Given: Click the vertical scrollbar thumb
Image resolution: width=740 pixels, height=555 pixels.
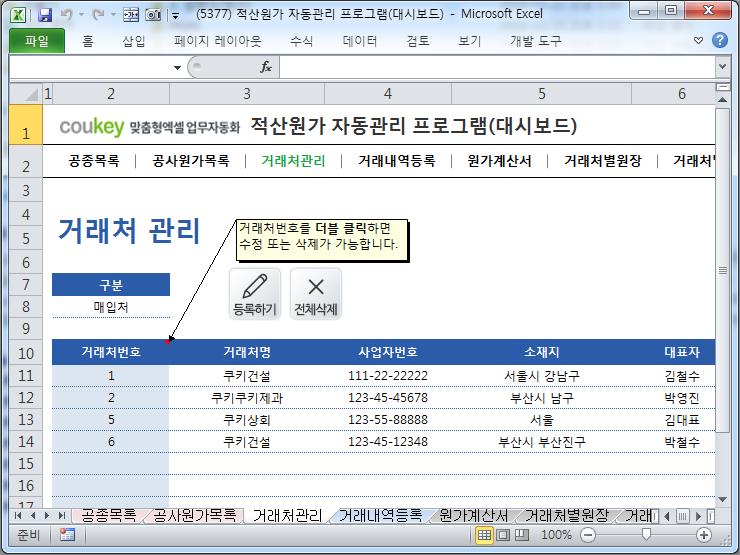Looking at the screenshot, I should 723,270.
